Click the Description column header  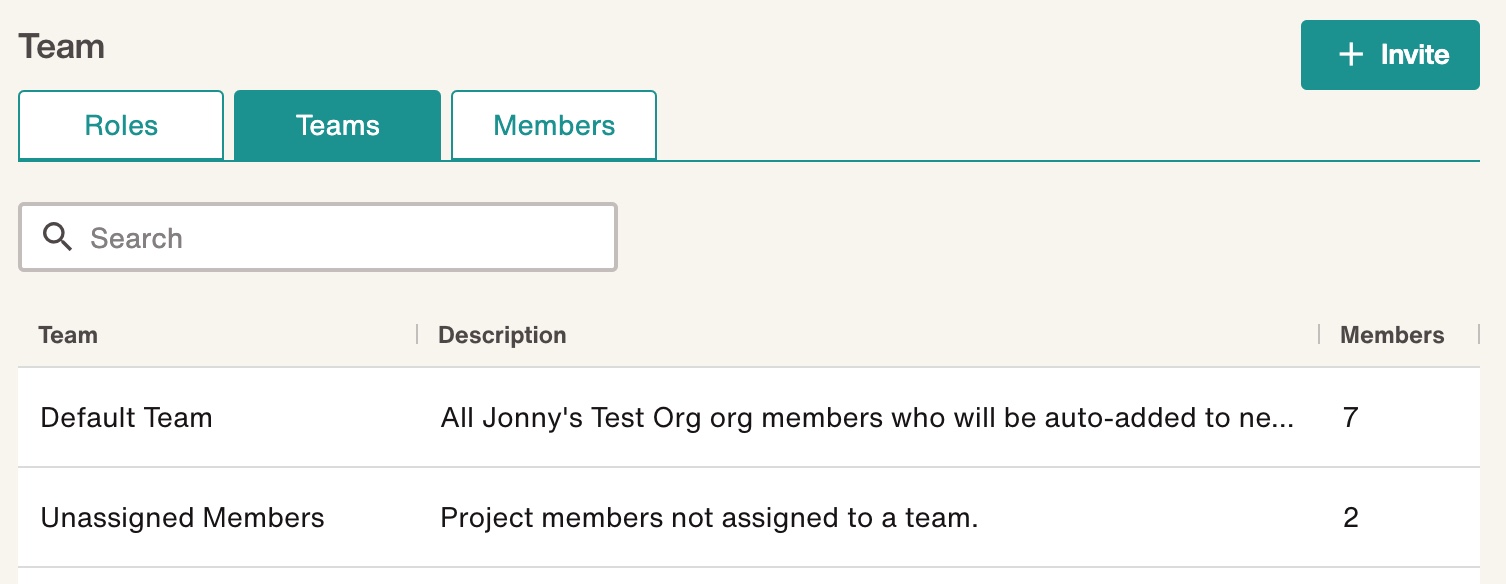click(x=501, y=335)
